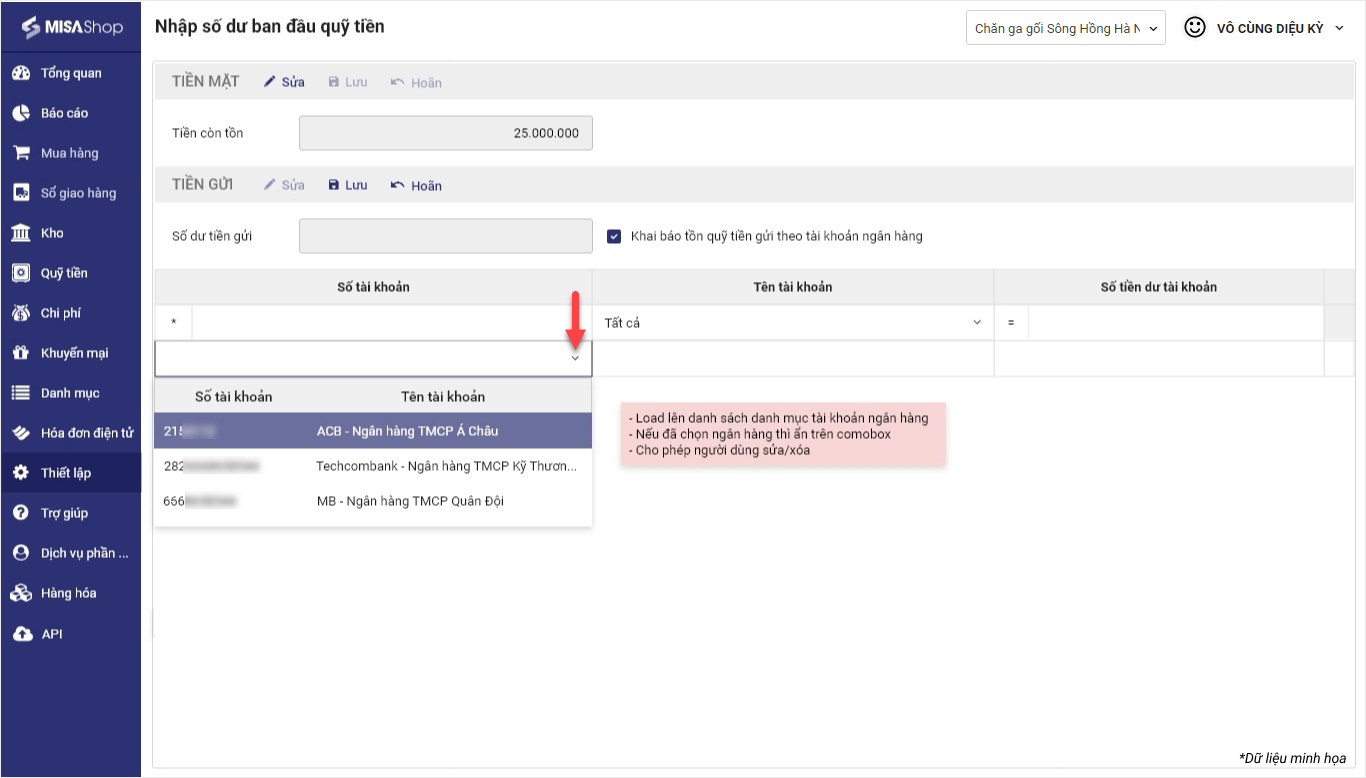Click Sửa button in Tiền mặt section
This screenshot has width=1366, height=778.
284,82
